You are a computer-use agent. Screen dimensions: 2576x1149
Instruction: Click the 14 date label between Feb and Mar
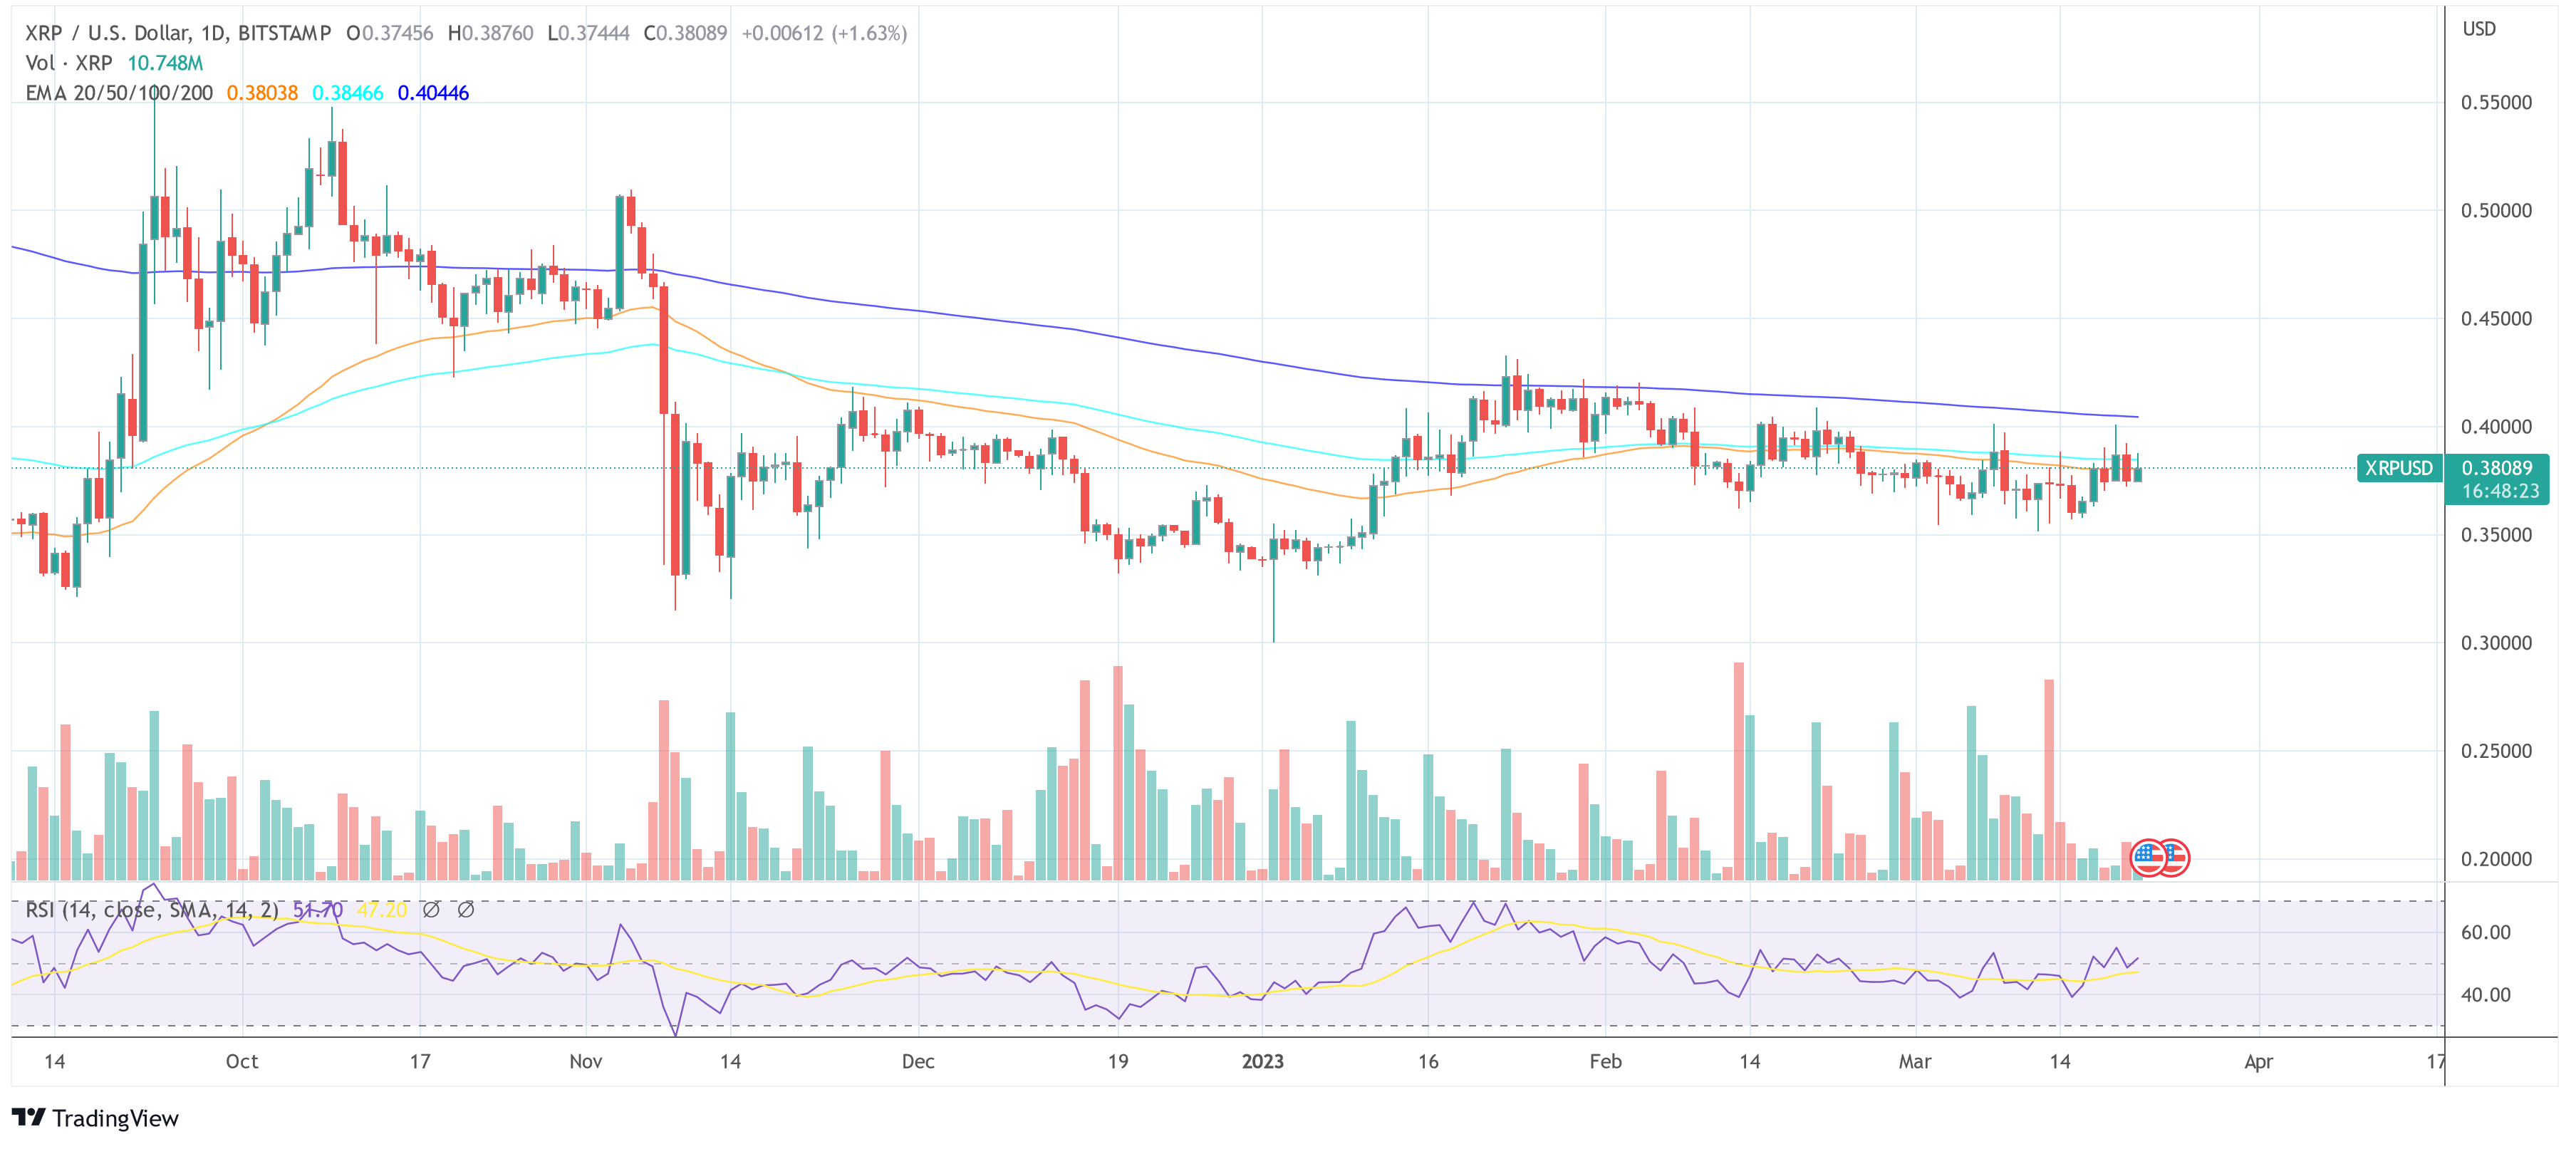click(x=1749, y=1061)
